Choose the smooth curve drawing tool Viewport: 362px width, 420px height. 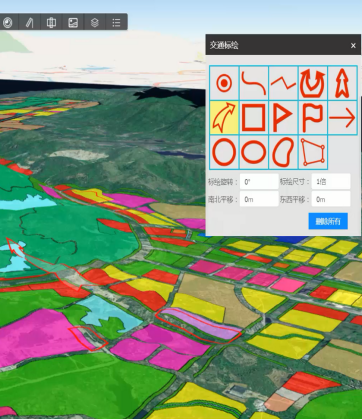point(254,83)
